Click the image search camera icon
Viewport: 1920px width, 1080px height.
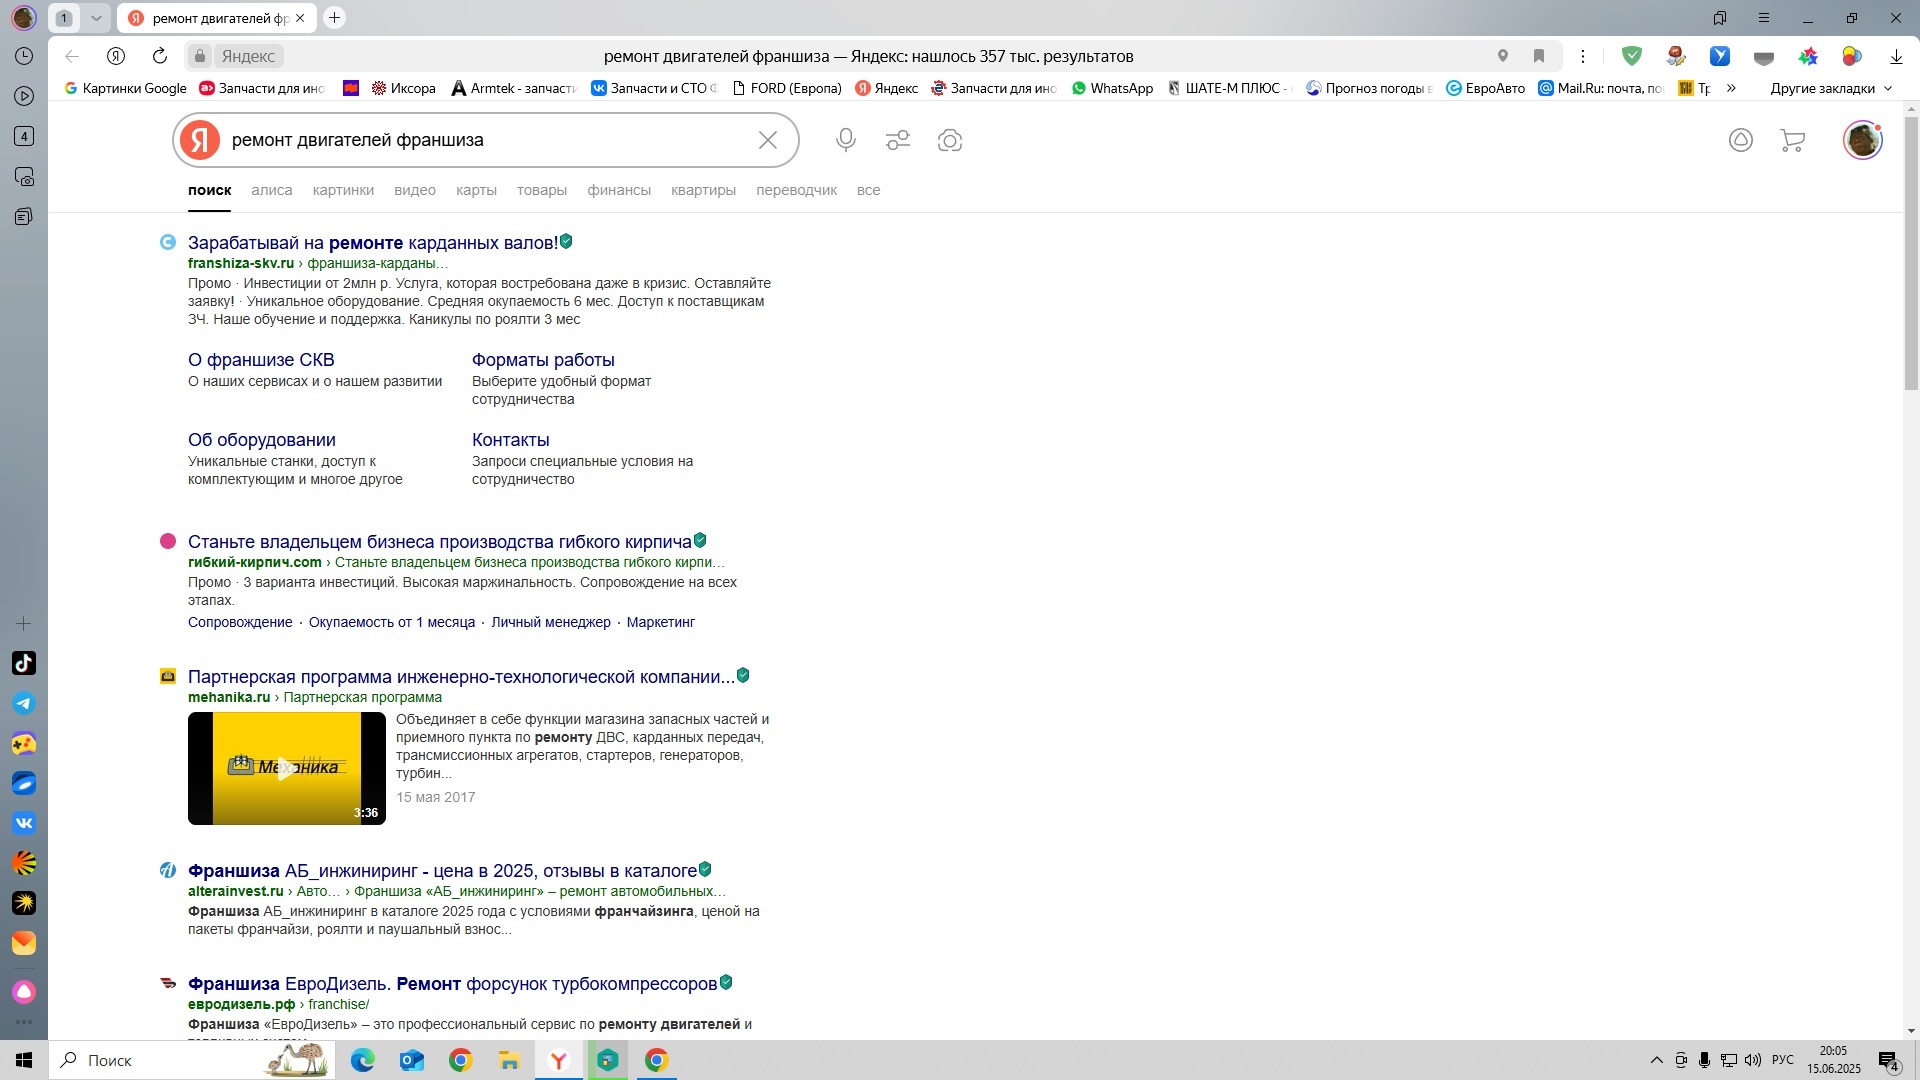click(x=950, y=140)
